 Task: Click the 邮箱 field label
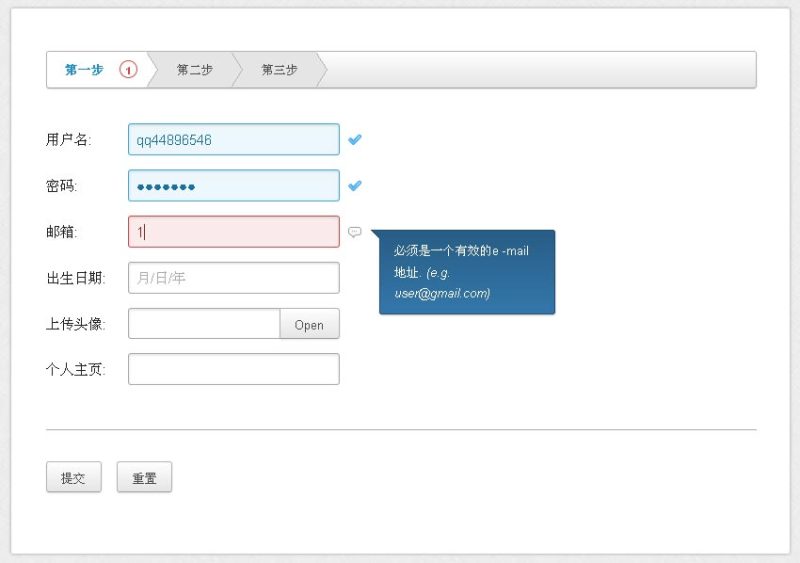pyautogui.click(x=61, y=232)
